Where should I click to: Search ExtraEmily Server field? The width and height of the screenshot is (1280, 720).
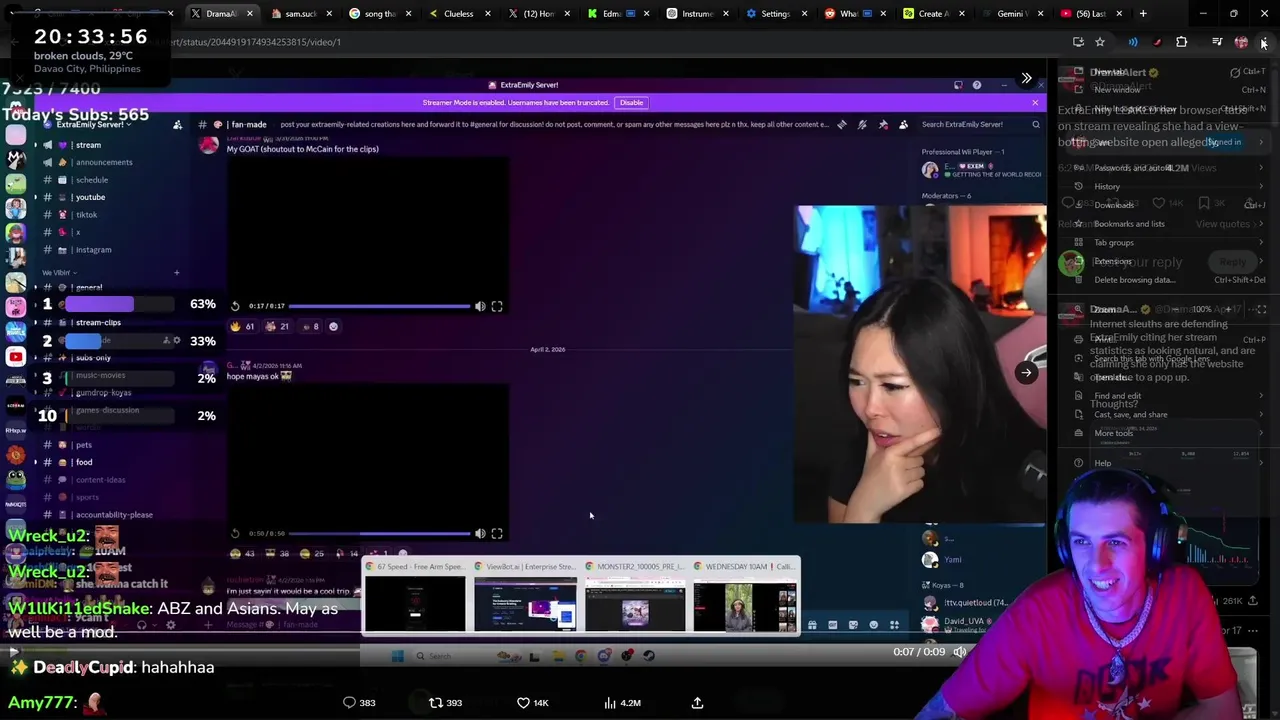tap(980, 124)
